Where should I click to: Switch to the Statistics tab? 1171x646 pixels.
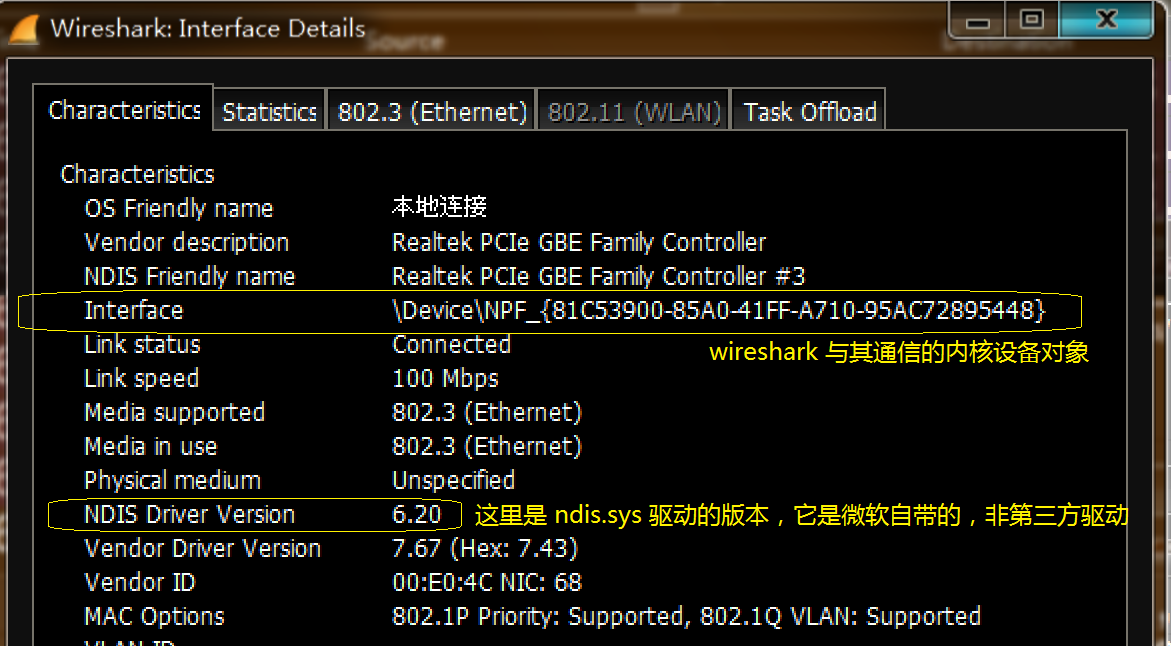pyautogui.click(x=269, y=112)
